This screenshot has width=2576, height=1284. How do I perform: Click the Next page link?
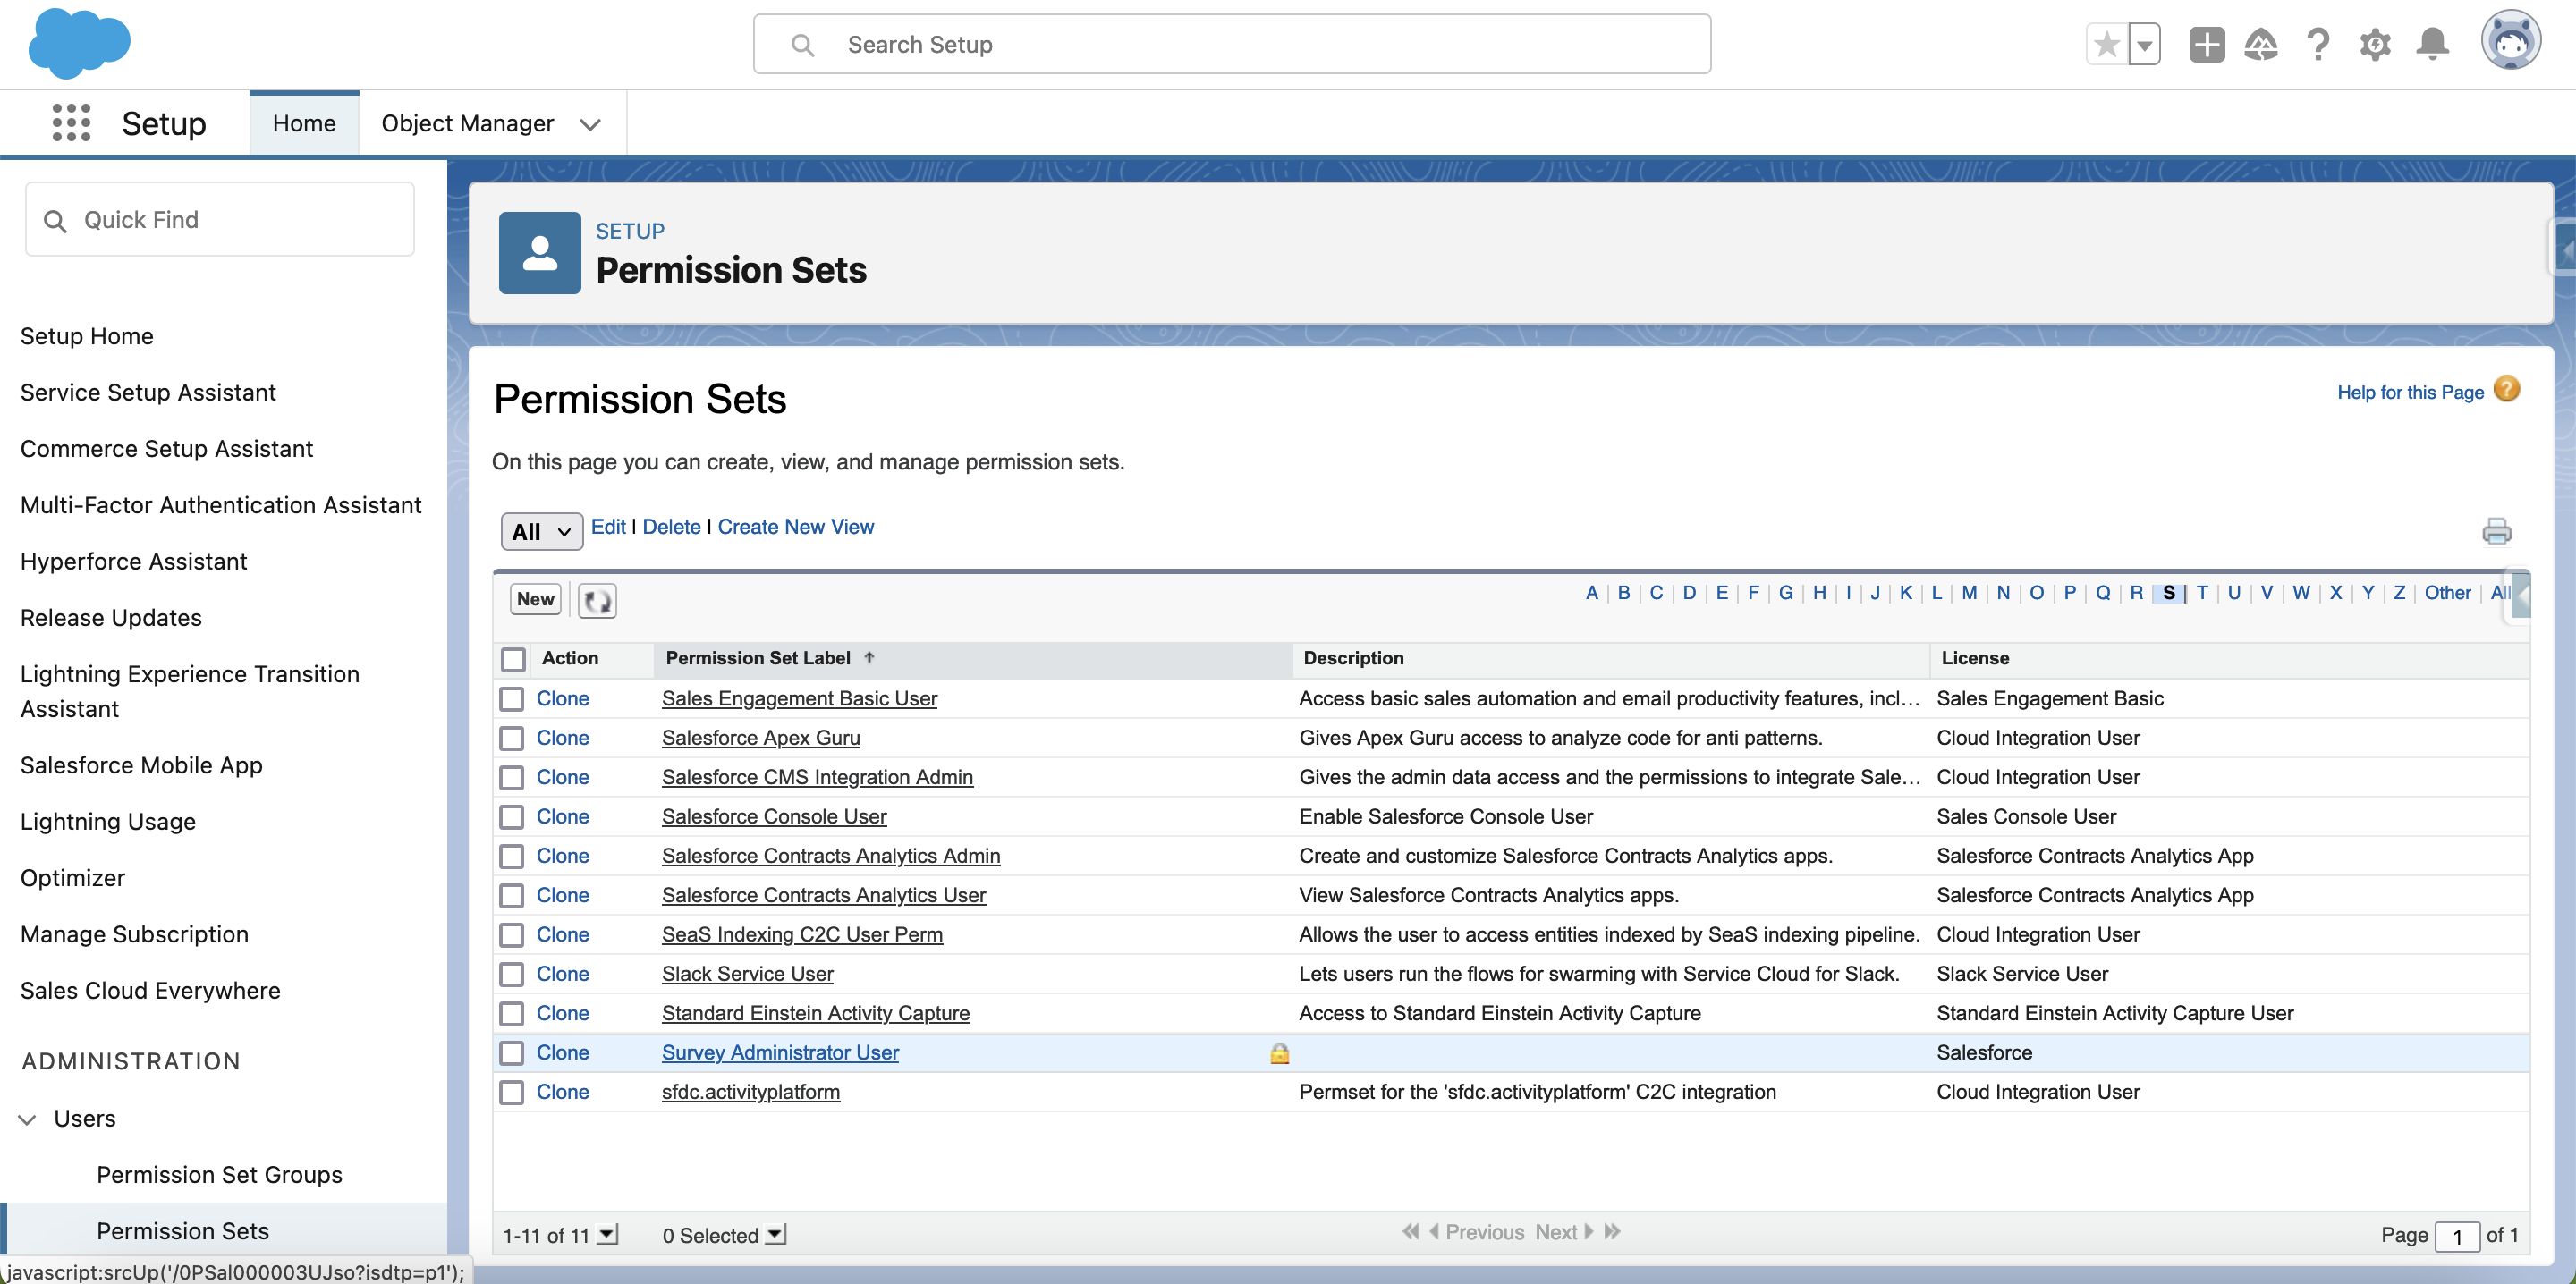click(1556, 1232)
